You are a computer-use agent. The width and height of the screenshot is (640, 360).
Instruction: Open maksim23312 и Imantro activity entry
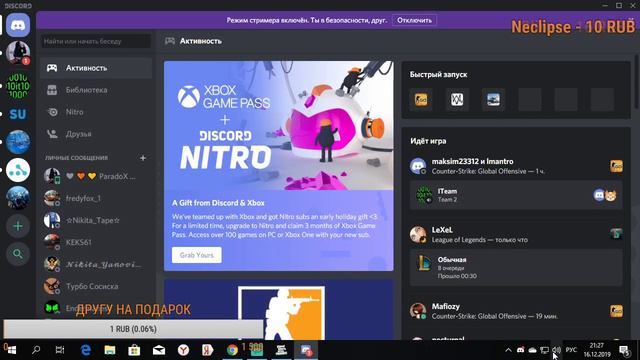pos(516,166)
